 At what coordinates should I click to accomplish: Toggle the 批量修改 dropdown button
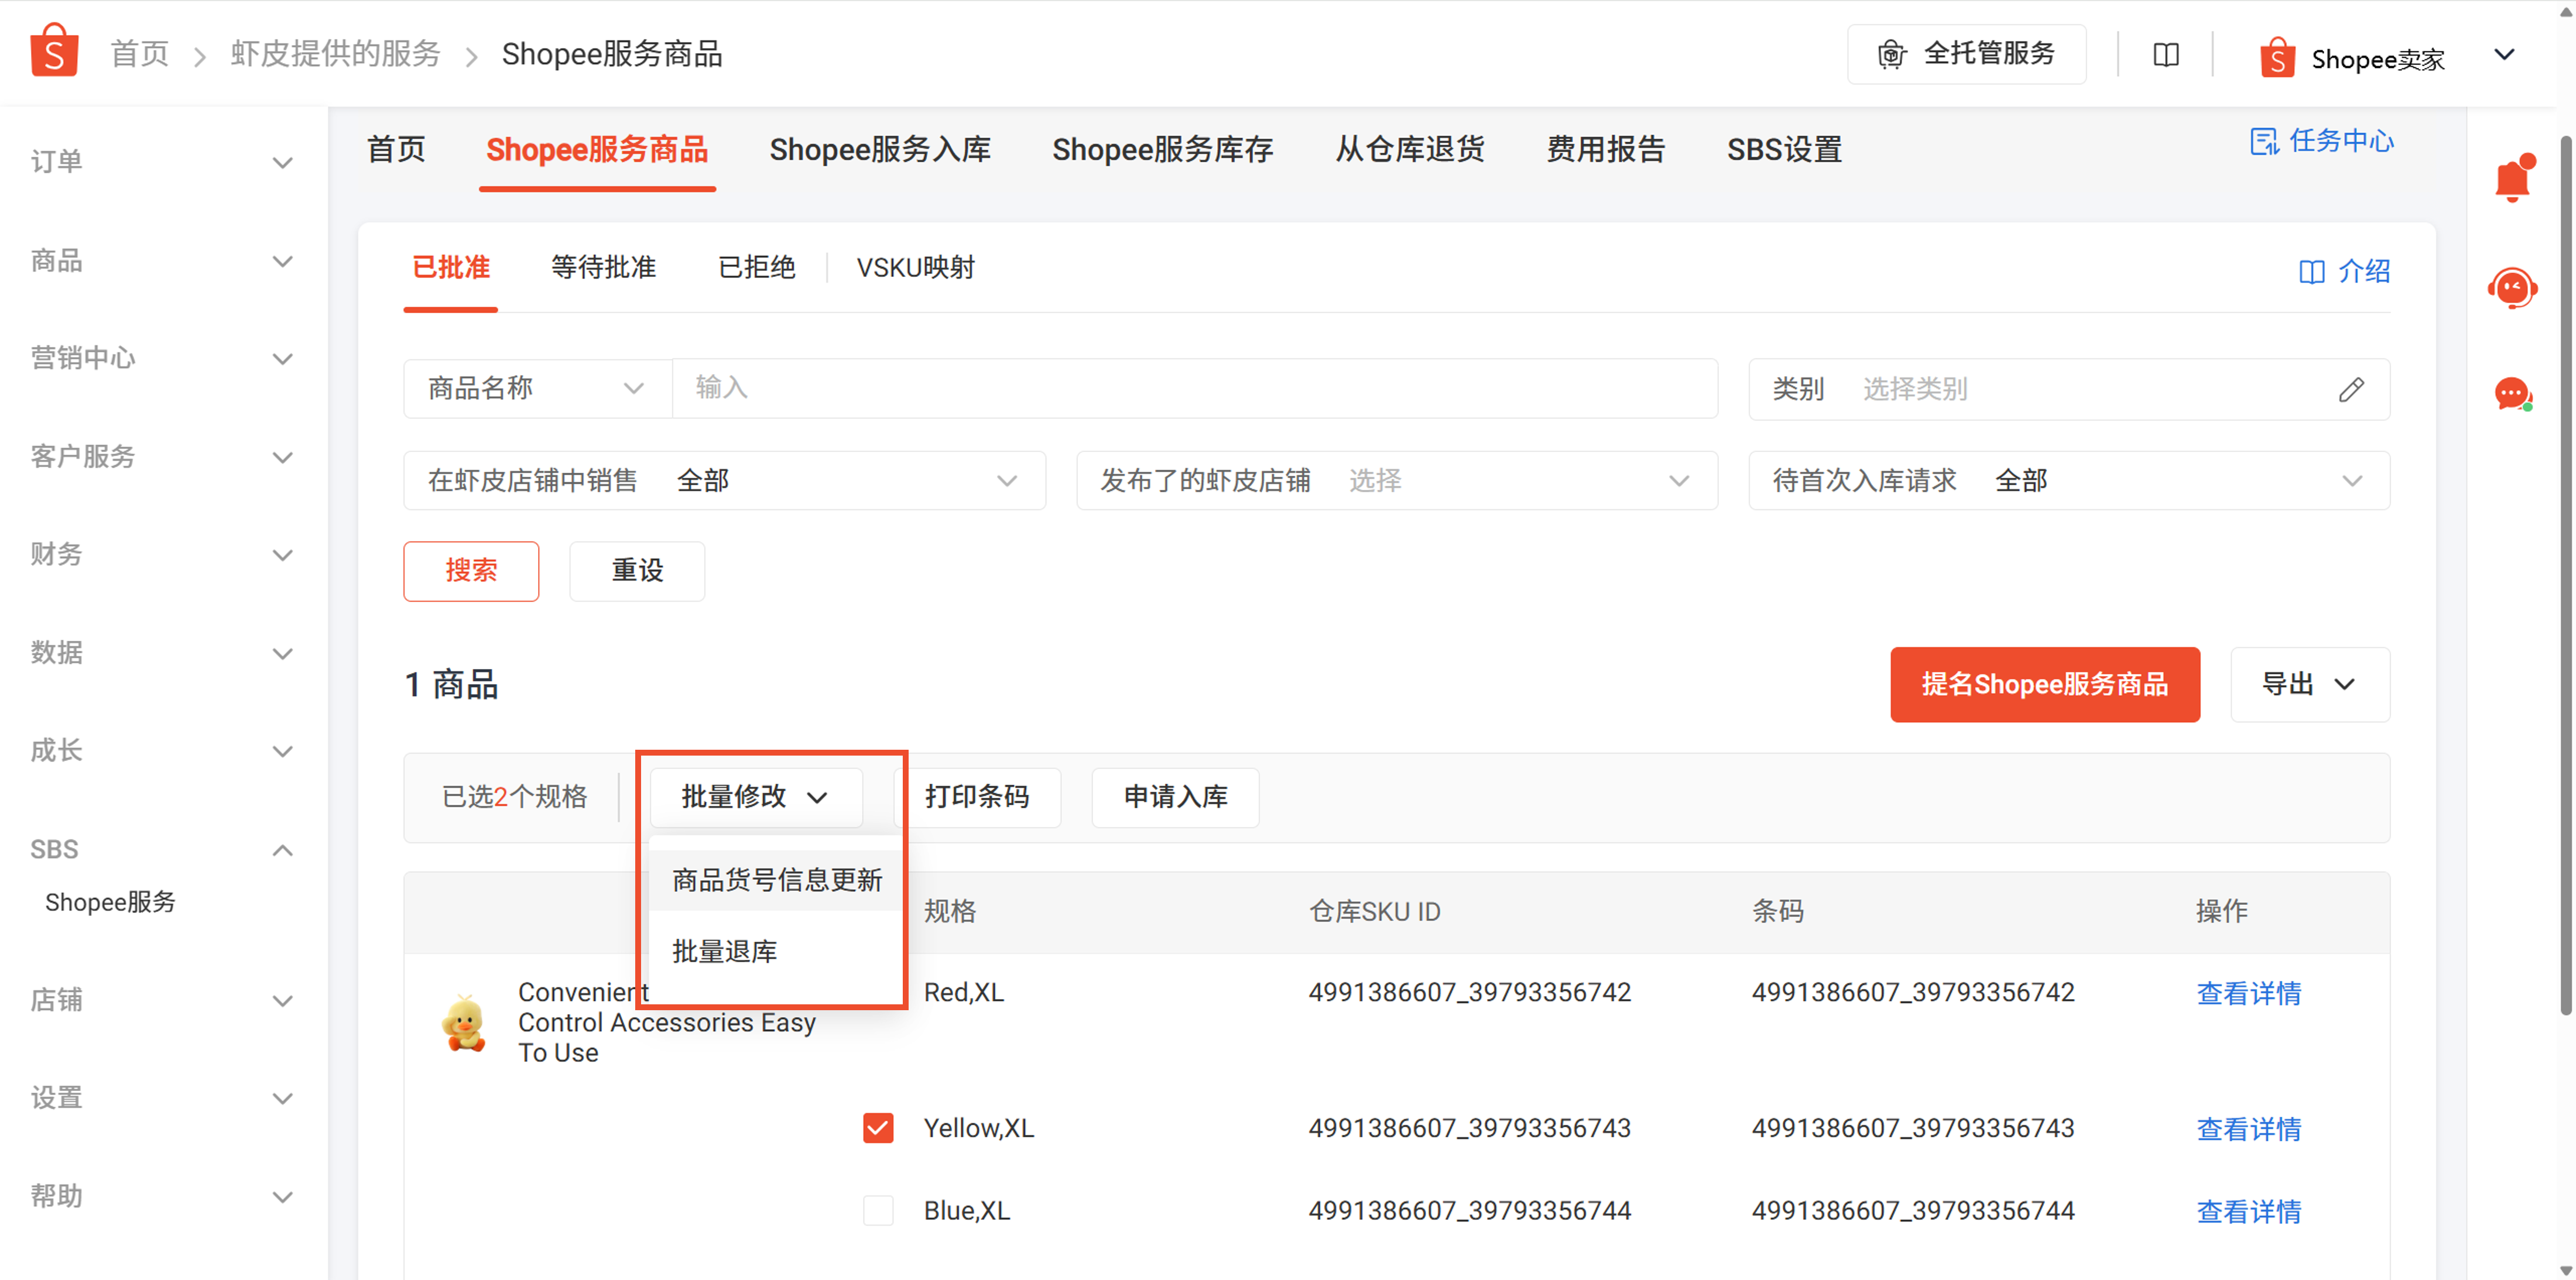click(756, 797)
